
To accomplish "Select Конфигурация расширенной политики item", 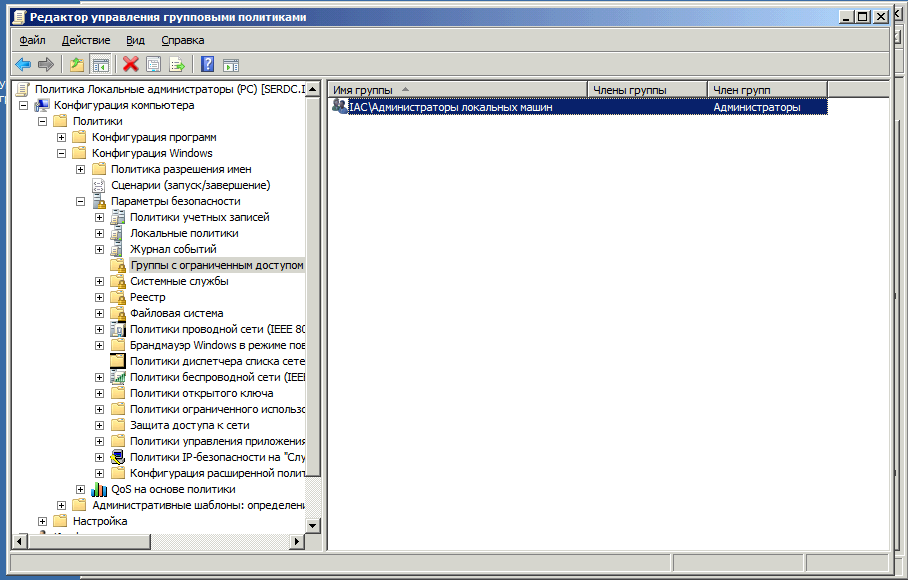I will (x=217, y=473).
